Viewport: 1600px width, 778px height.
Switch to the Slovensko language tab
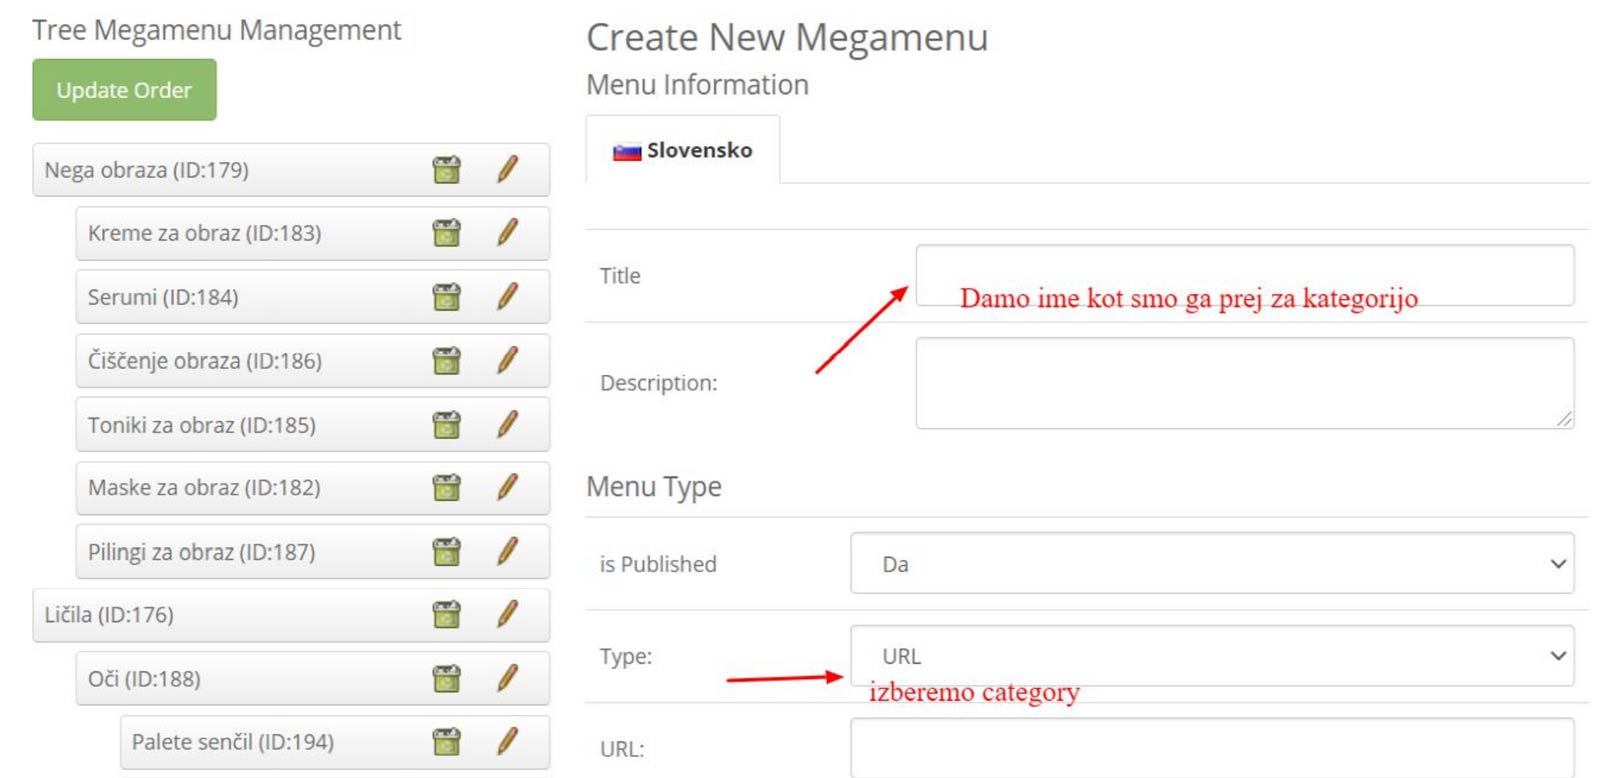[683, 151]
